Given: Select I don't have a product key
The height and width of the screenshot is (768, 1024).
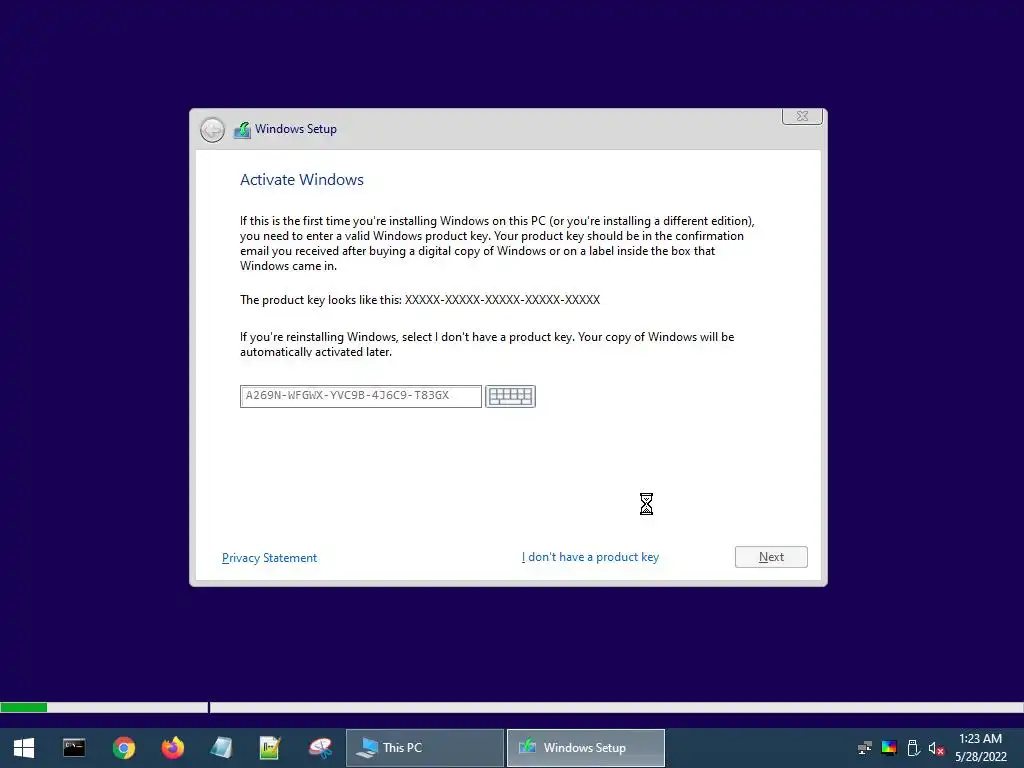Looking at the screenshot, I should pos(590,557).
